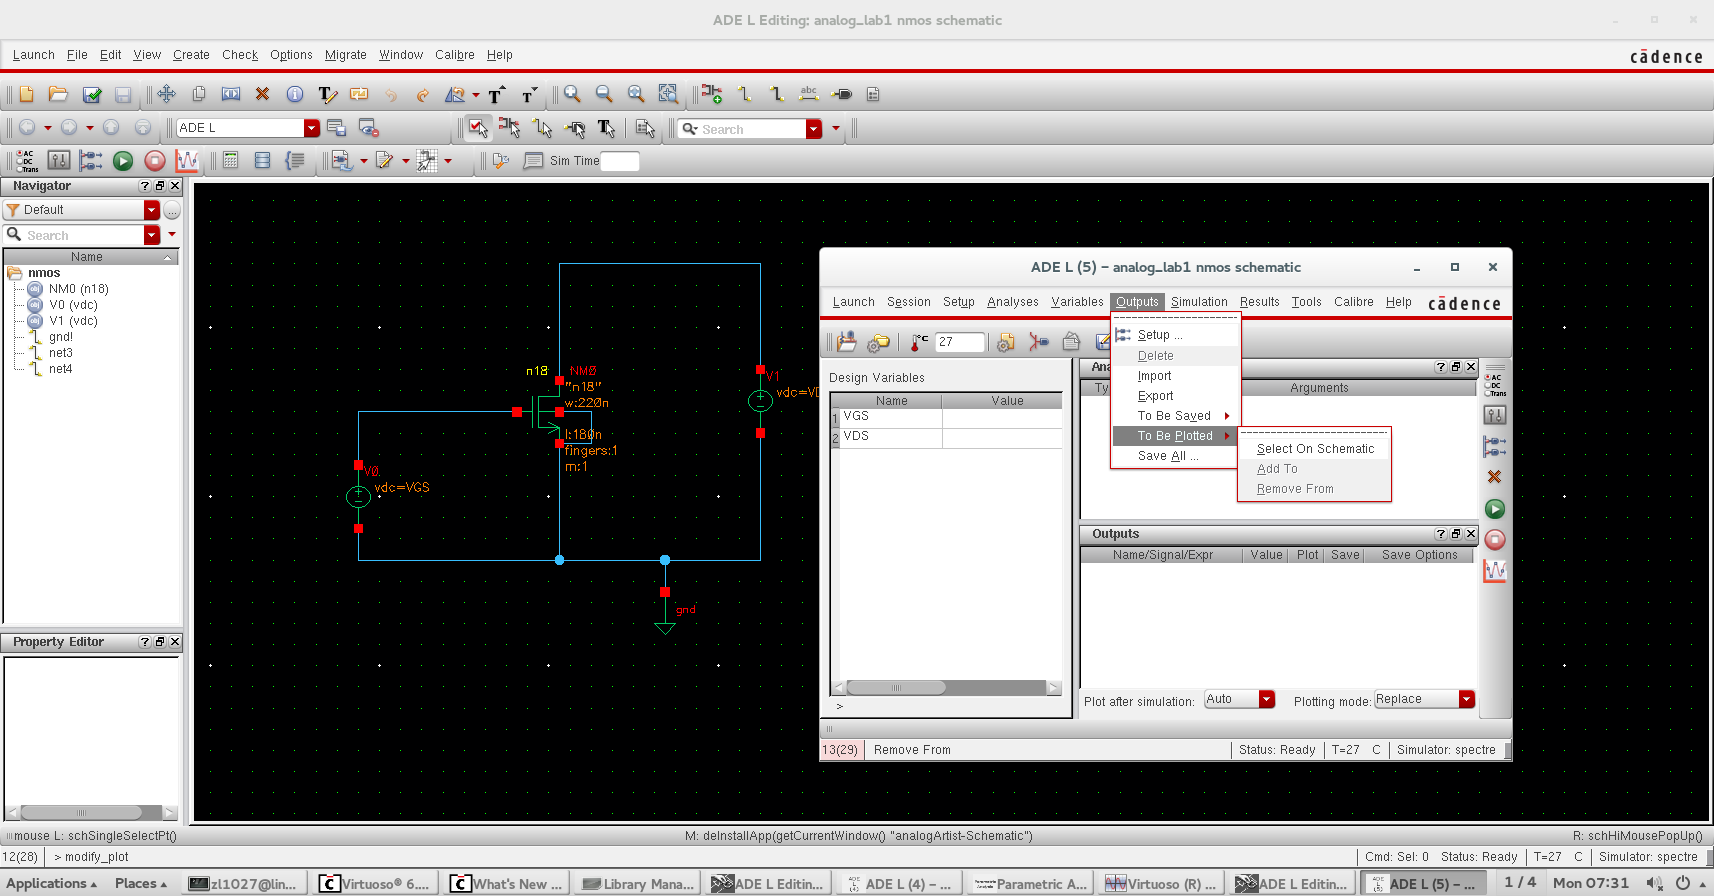
Task: Open the Simulation menu in the ADE L window
Action: pos(1199,302)
